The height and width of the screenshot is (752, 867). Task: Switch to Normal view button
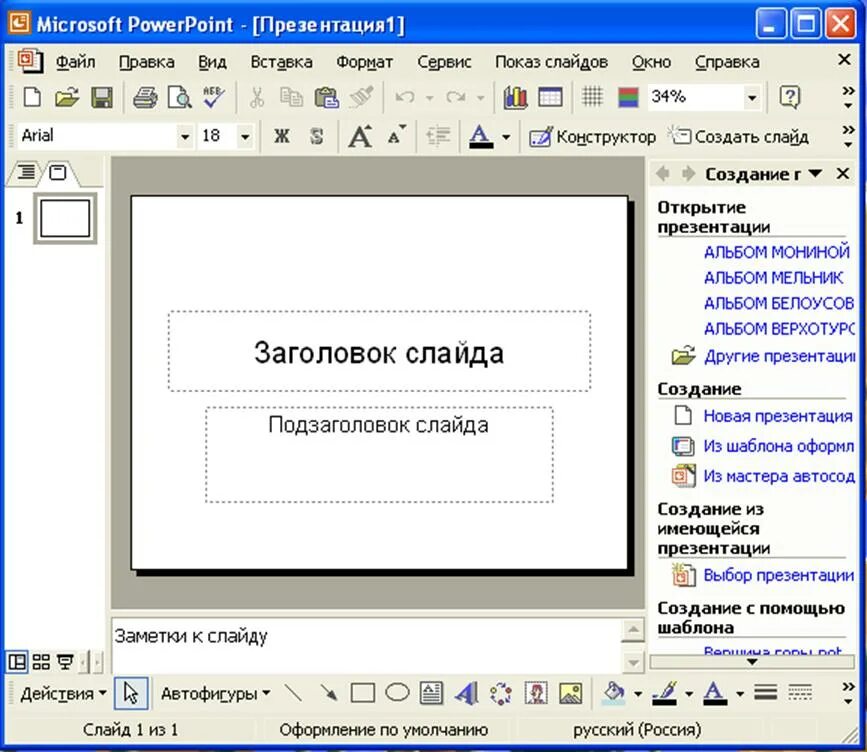tap(17, 661)
